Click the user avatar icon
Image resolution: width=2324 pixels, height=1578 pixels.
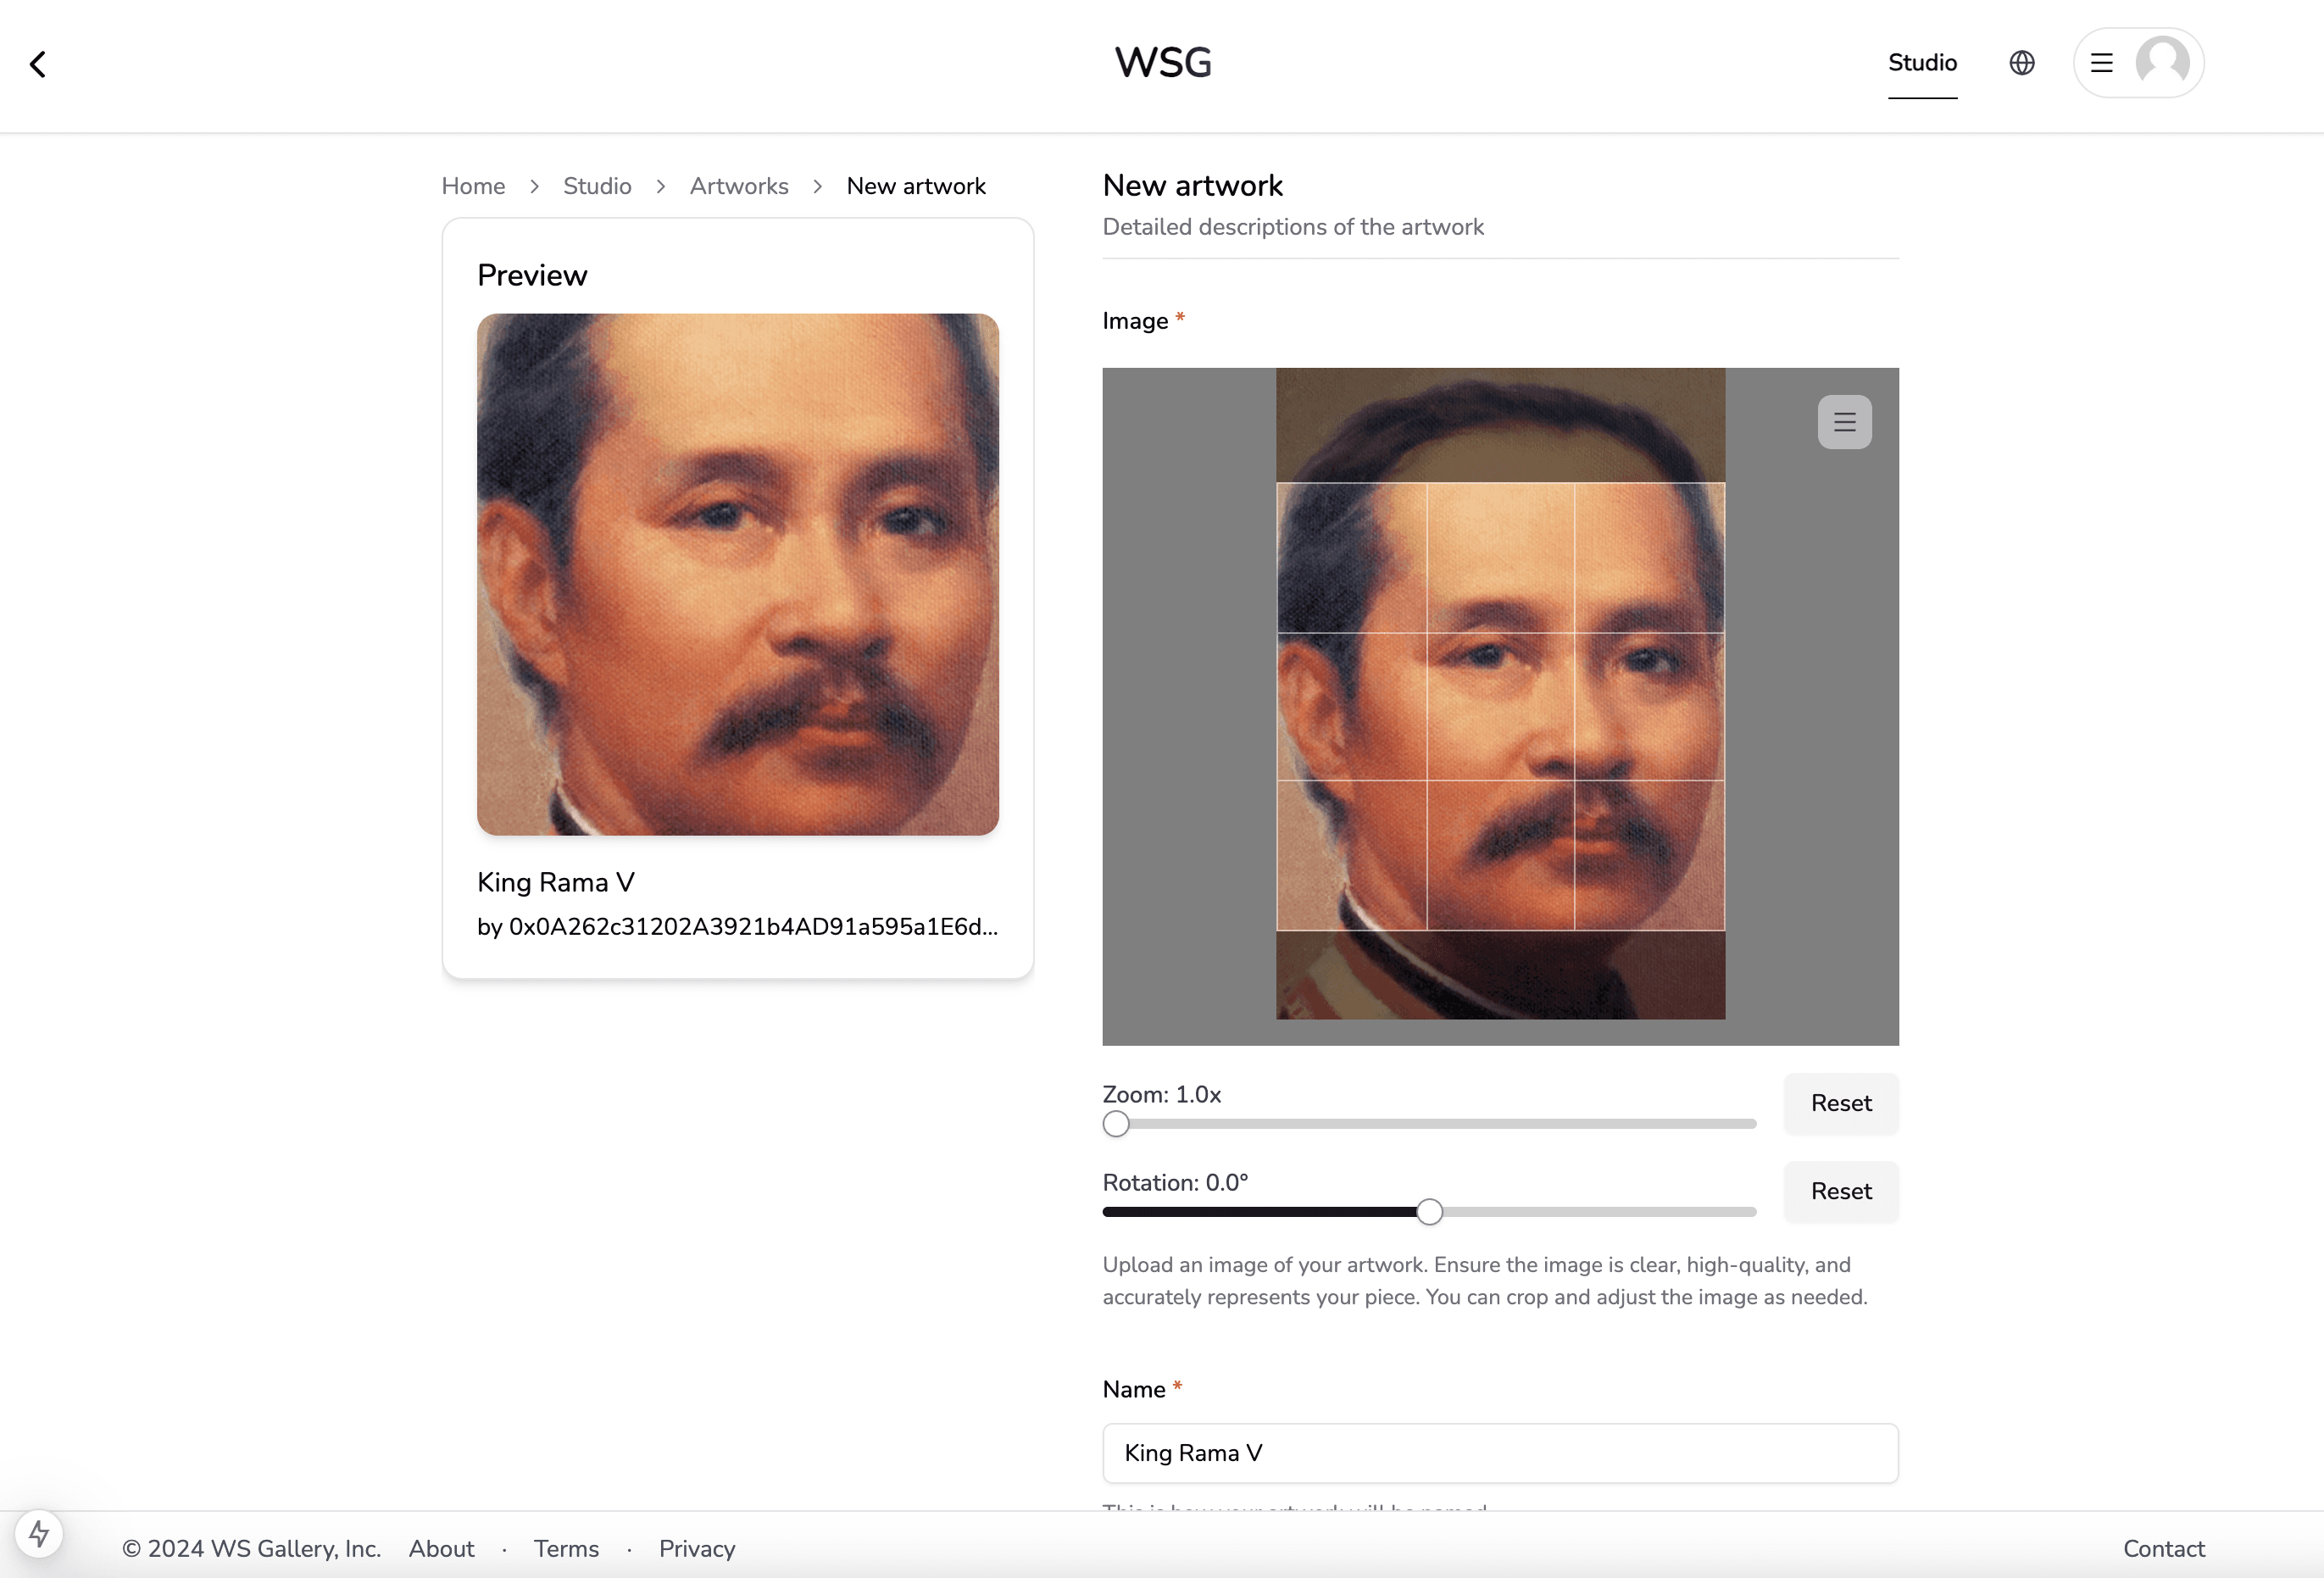(2163, 63)
